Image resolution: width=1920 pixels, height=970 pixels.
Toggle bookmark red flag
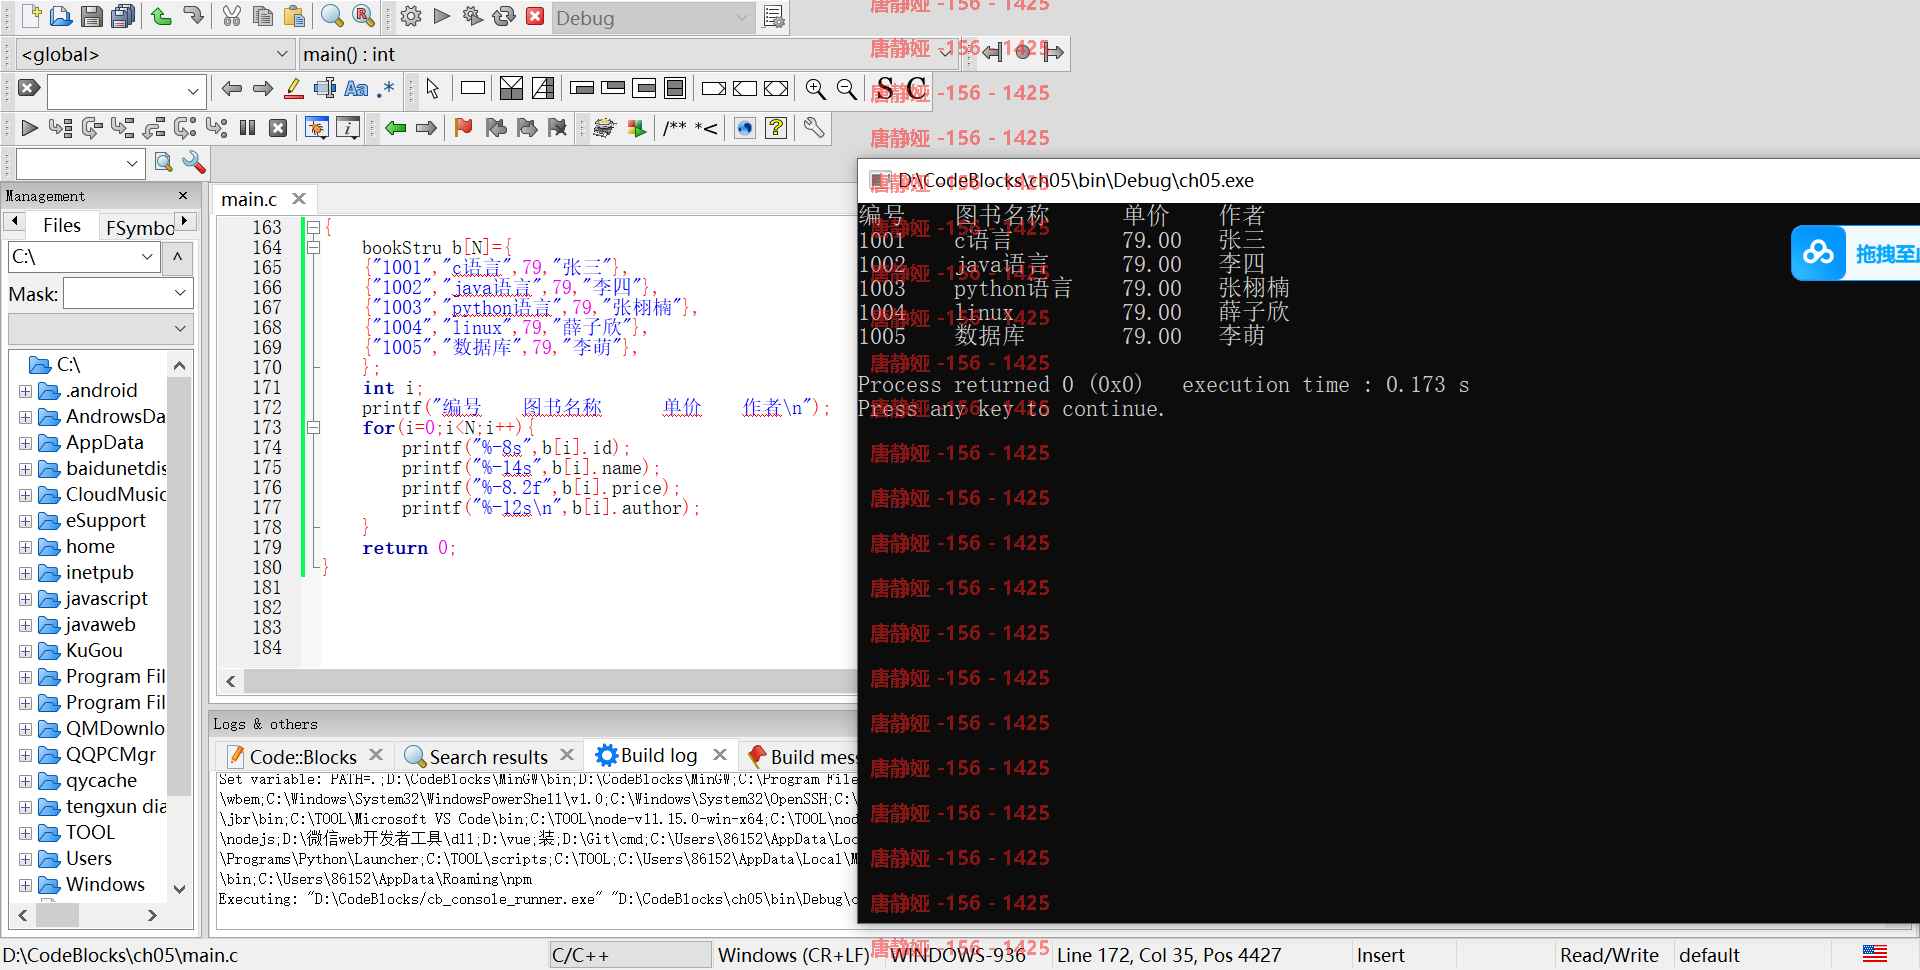463,128
